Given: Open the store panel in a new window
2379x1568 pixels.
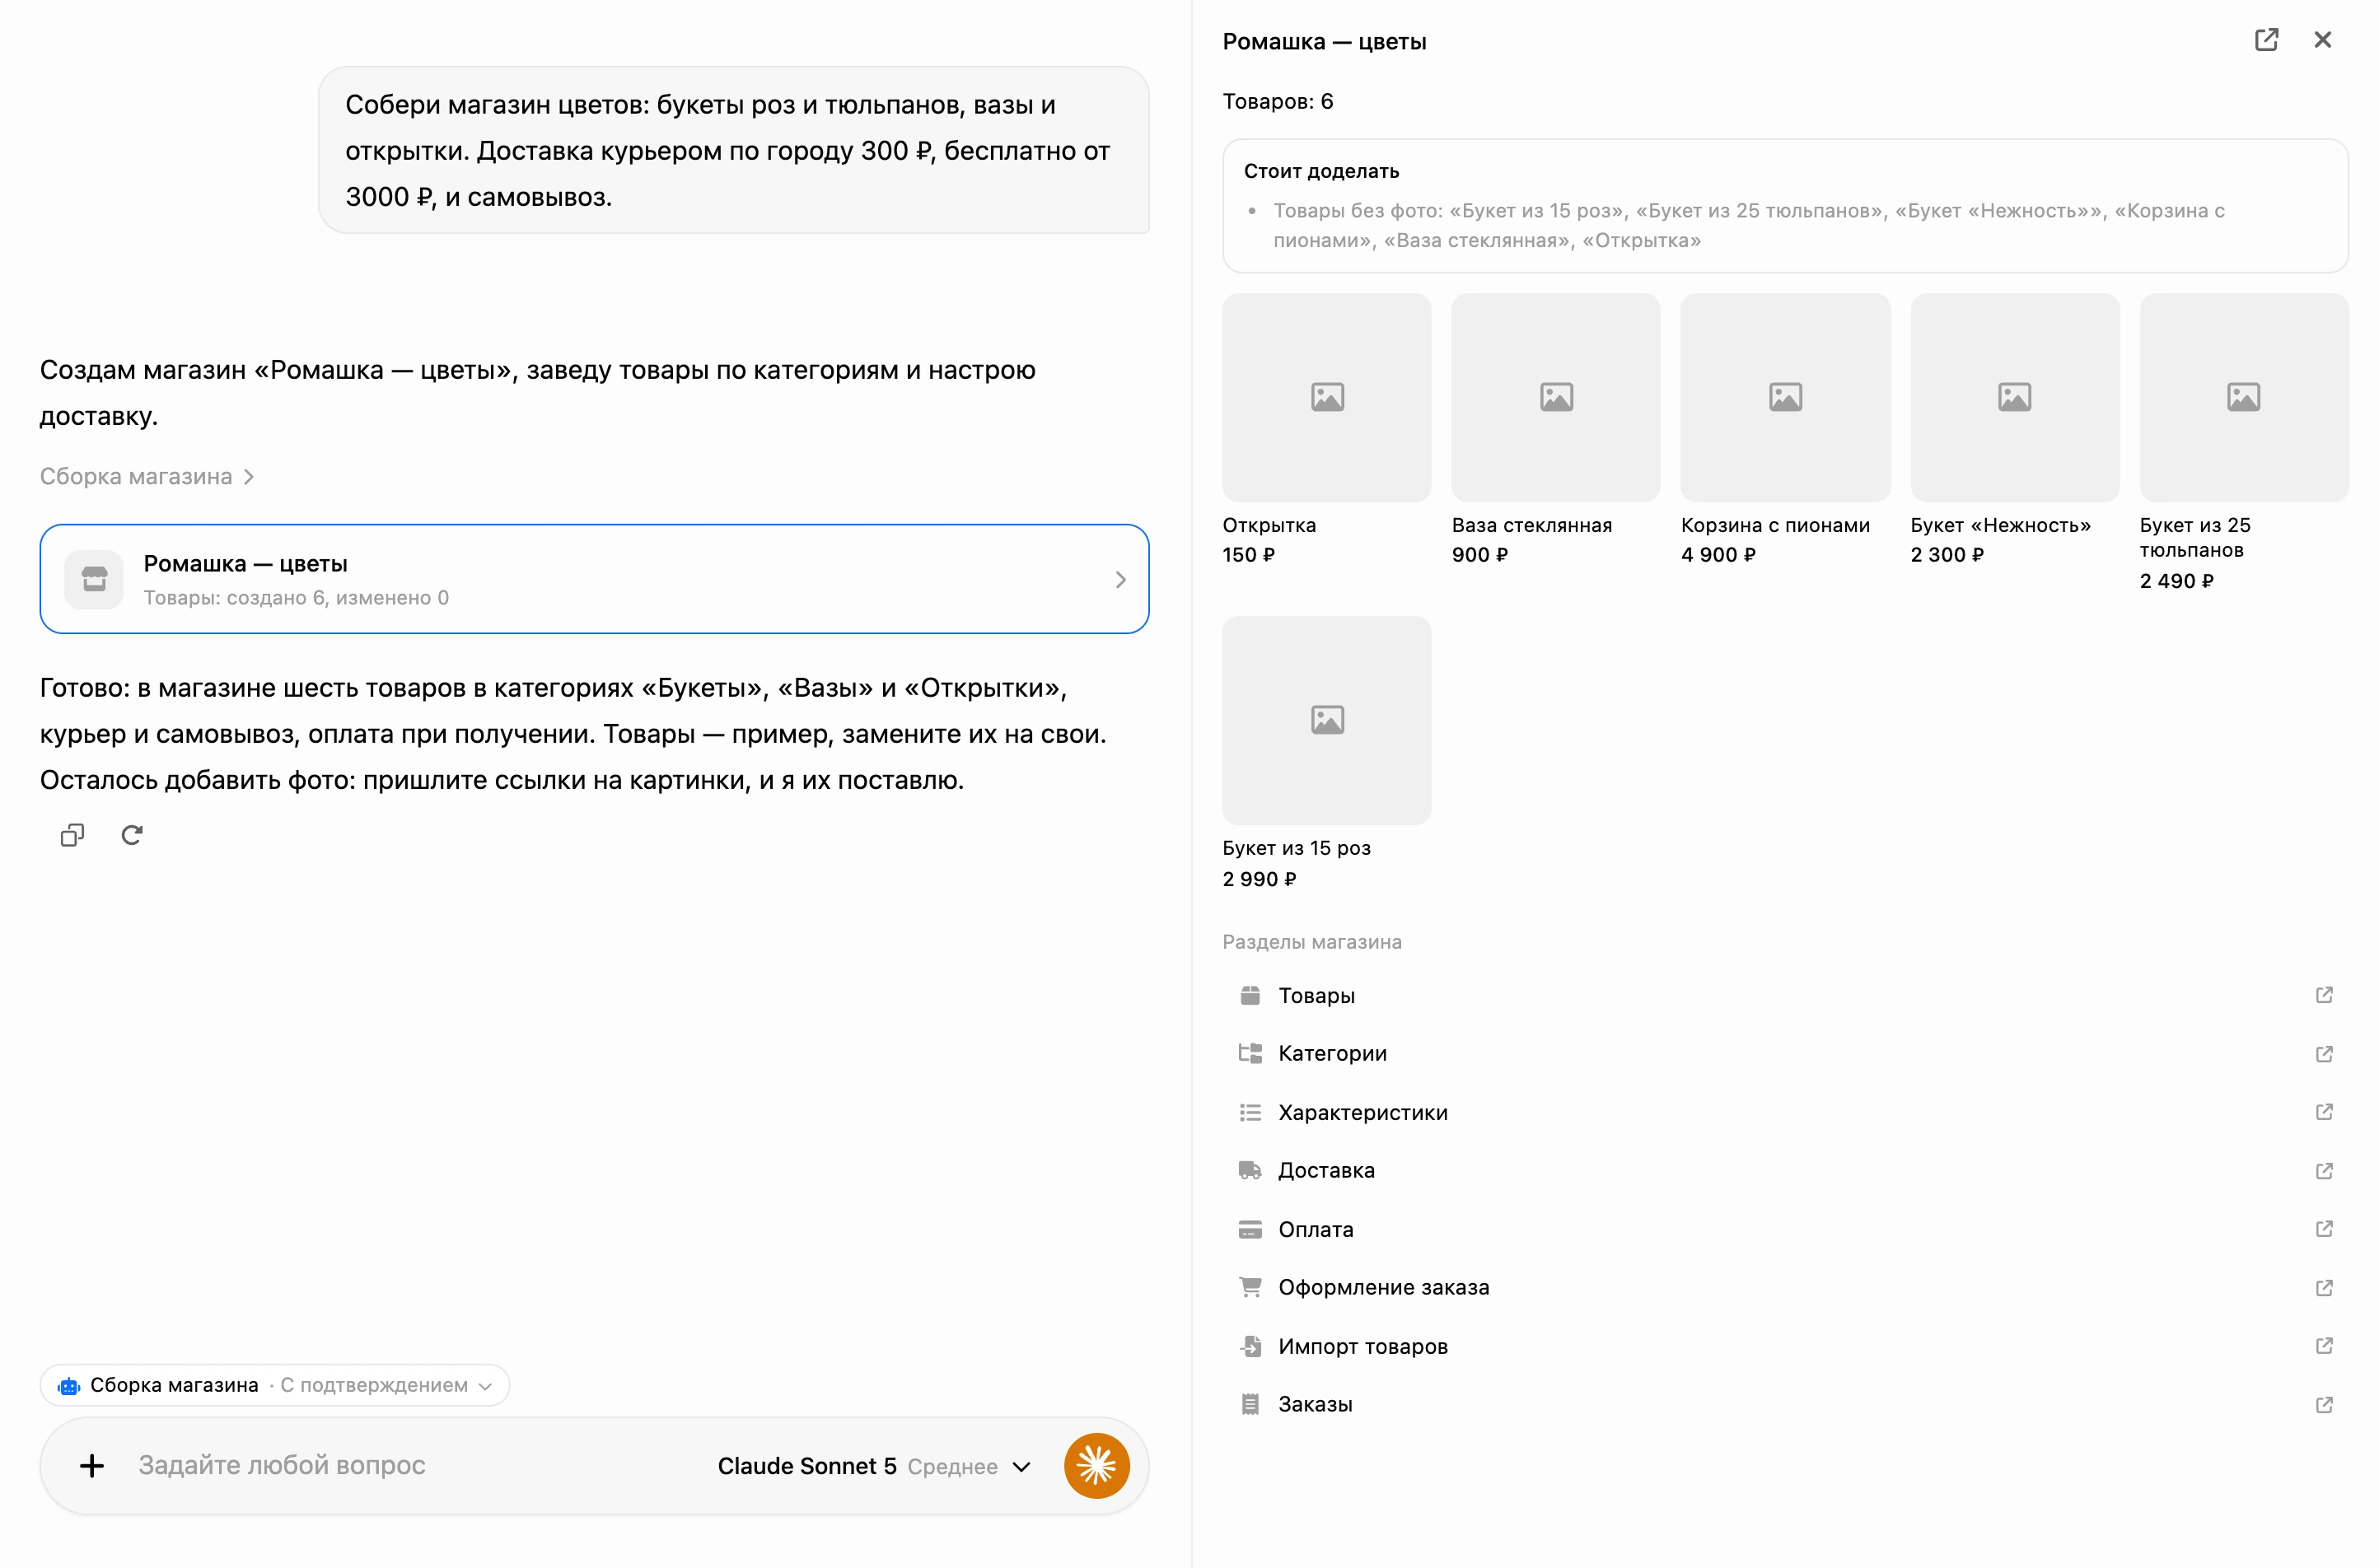Looking at the screenshot, I should coord(2266,40).
